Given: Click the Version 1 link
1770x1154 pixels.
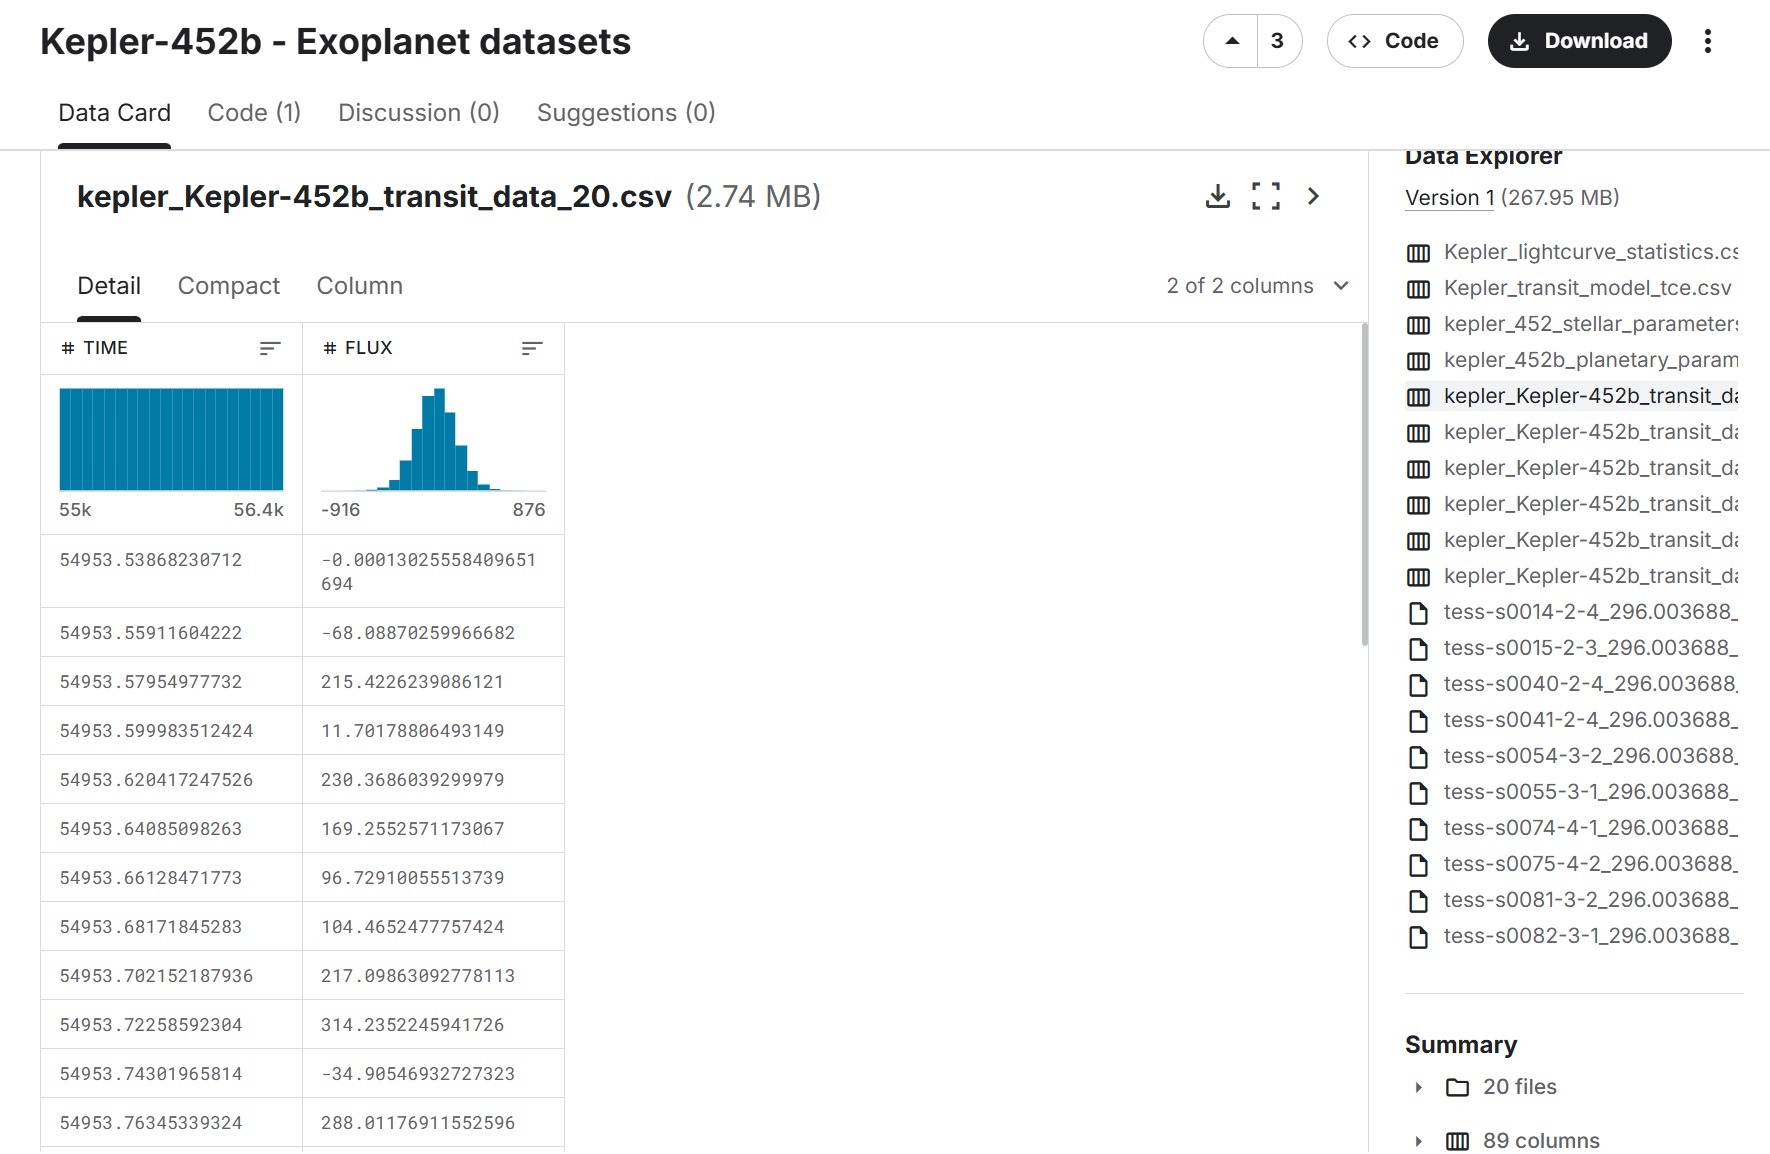Looking at the screenshot, I should click(x=1449, y=198).
